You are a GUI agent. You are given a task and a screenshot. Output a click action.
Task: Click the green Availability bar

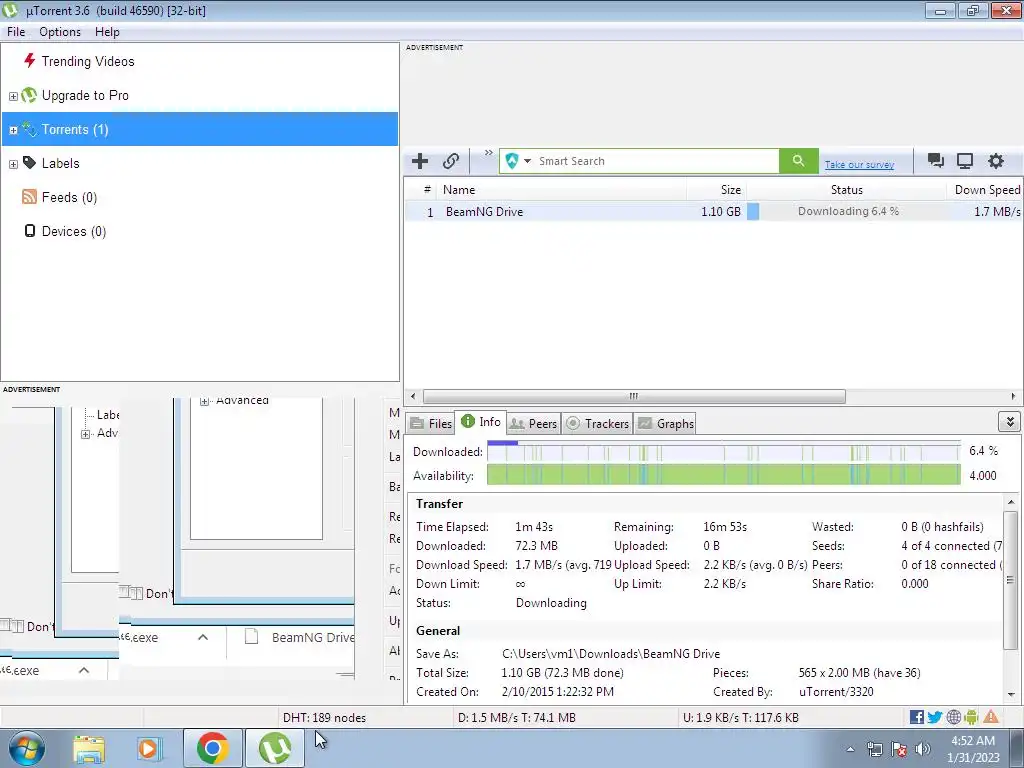pyautogui.click(x=724, y=475)
